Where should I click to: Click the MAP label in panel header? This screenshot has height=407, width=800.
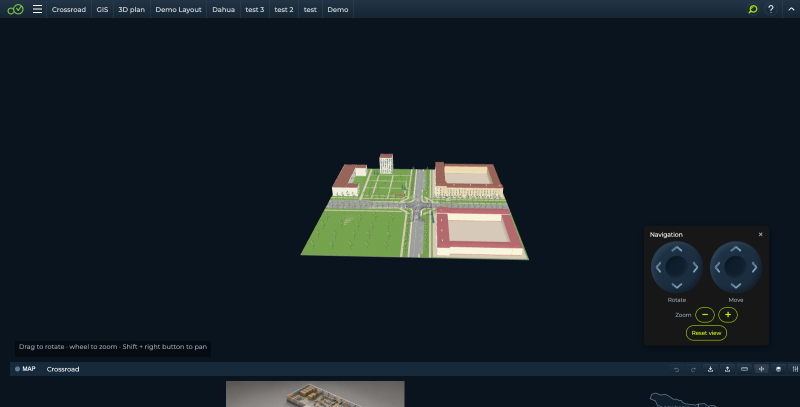29,369
